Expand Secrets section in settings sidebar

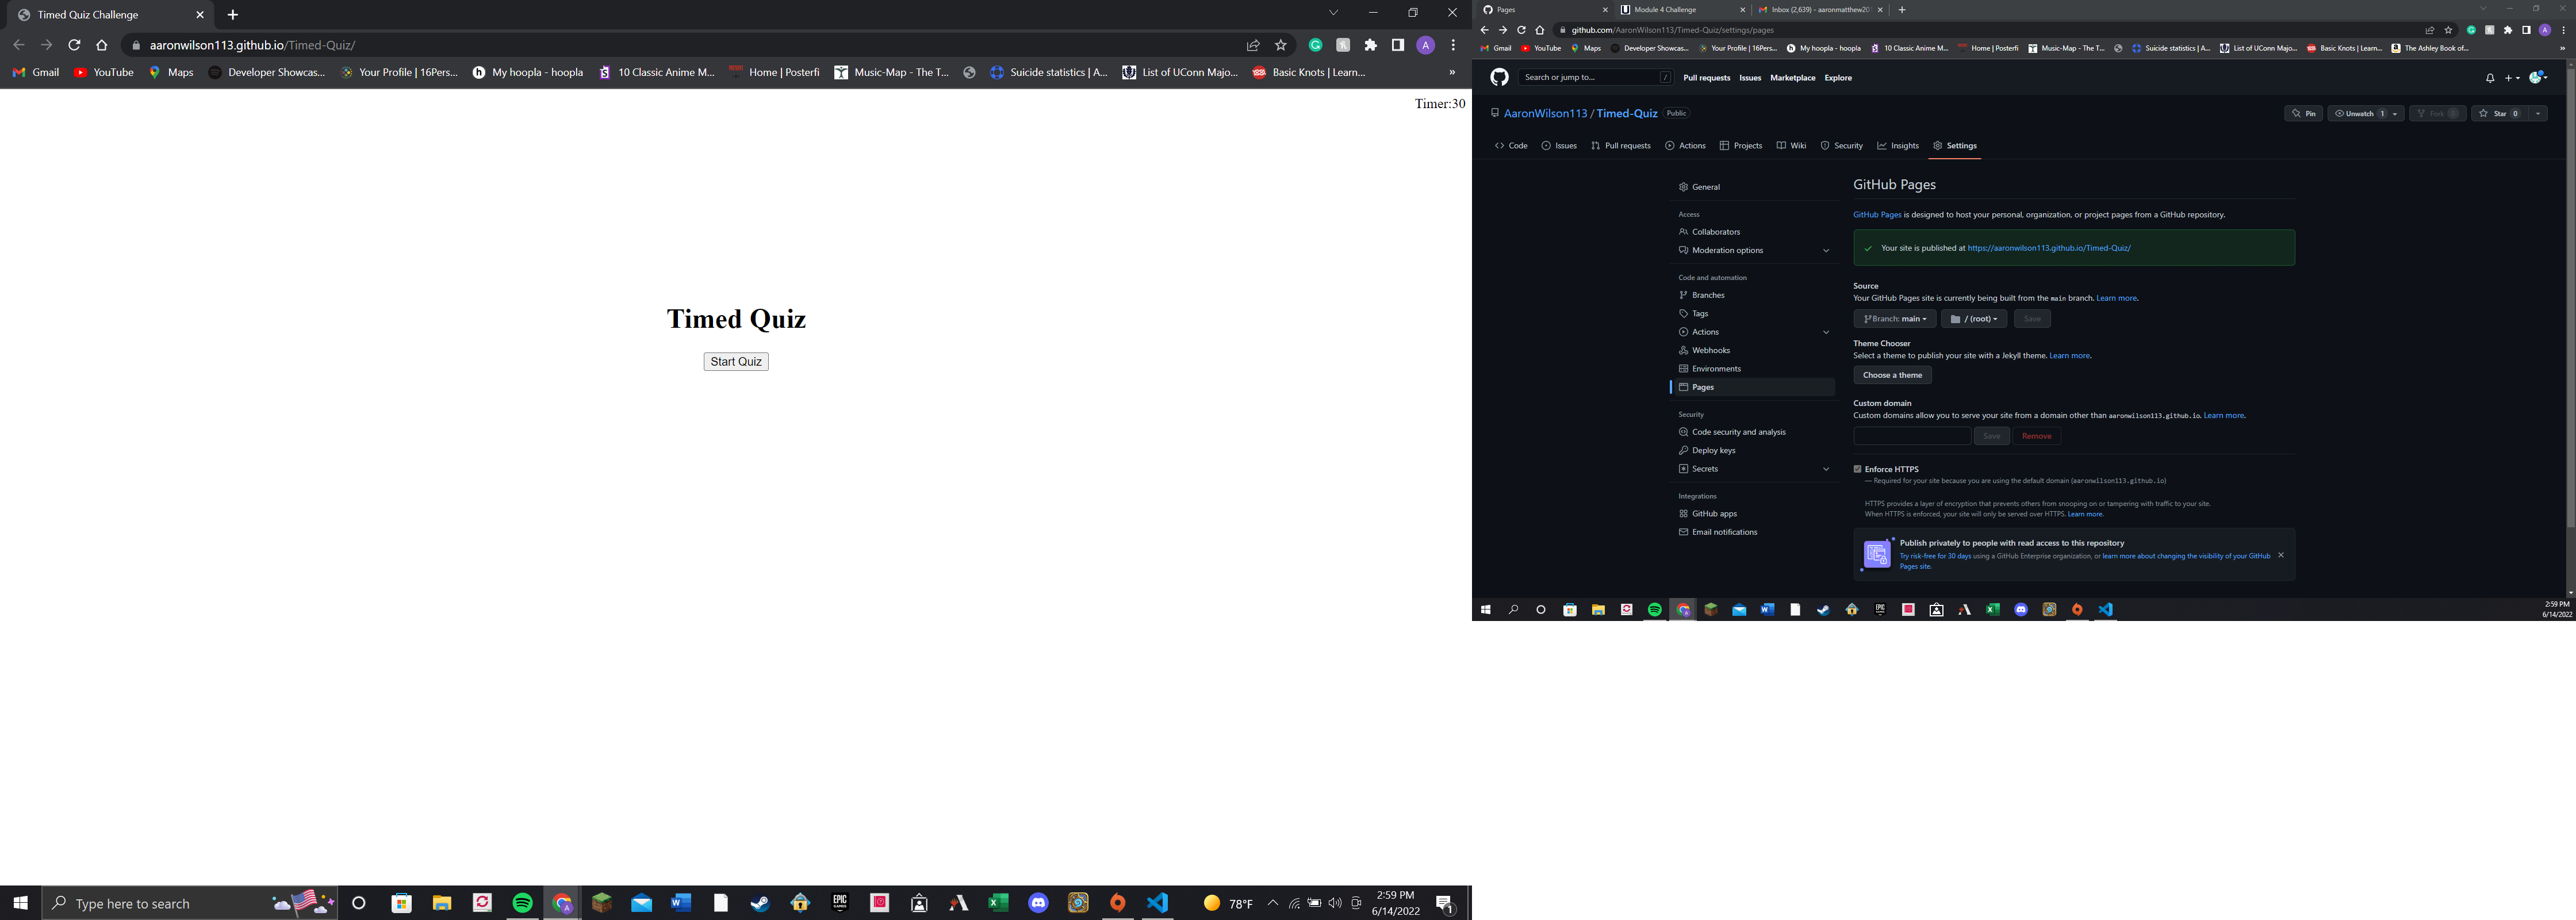tap(1826, 469)
